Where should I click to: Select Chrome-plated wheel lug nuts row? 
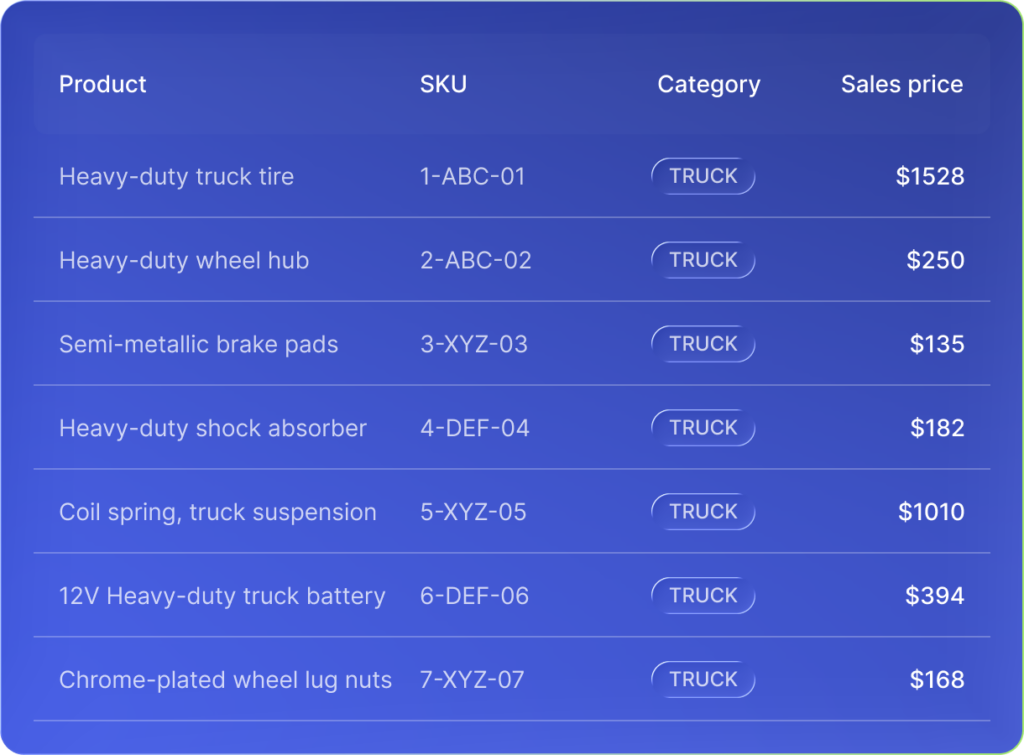click(x=225, y=681)
